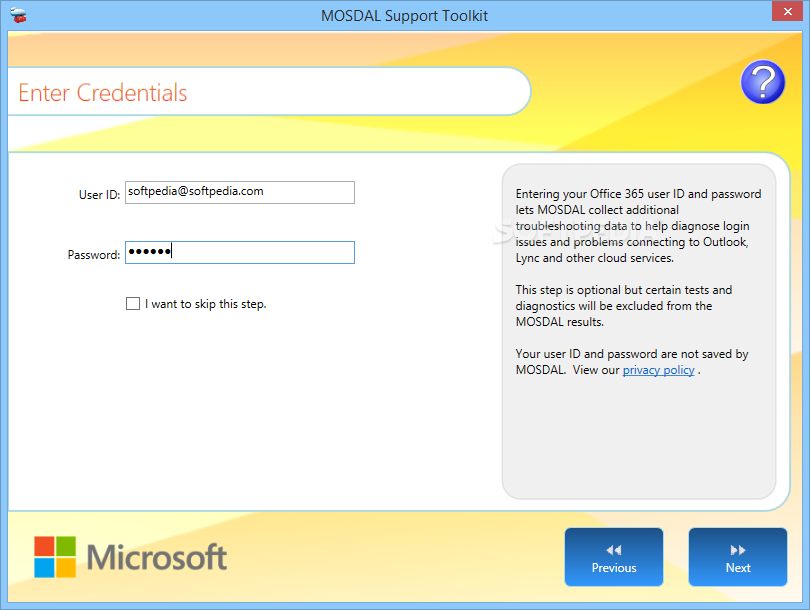Click 'Your user ID and password are not saved' text
Screen dimensions: 810x610
pyautogui.click(x=632, y=362)
